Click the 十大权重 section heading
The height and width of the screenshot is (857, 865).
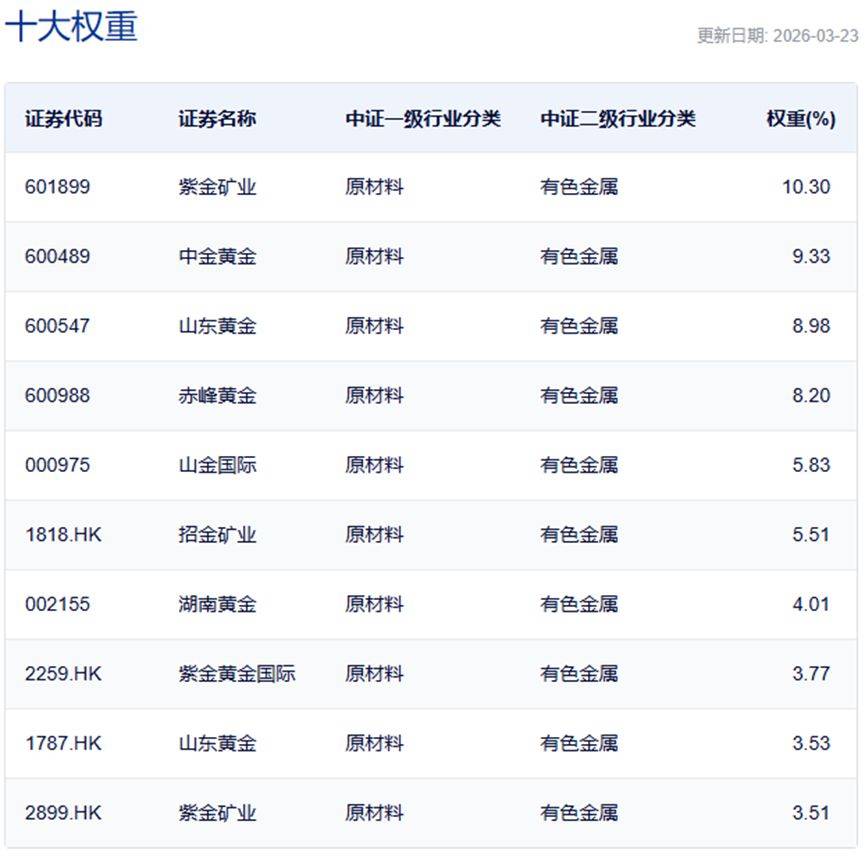tap(71, 27)
